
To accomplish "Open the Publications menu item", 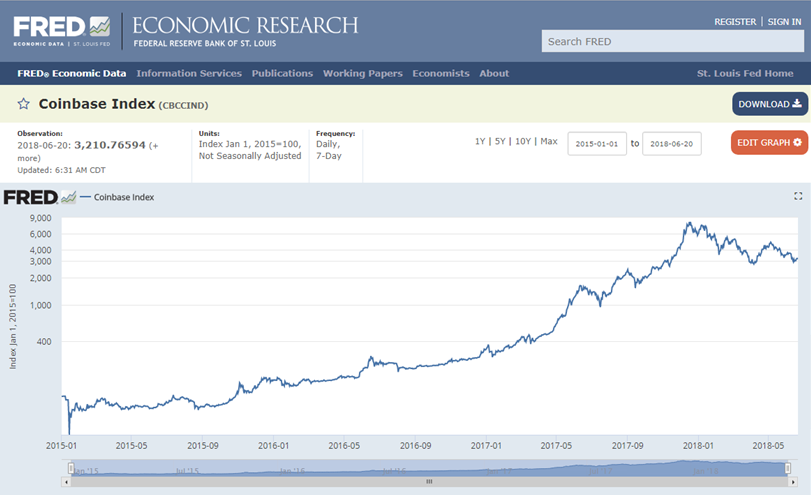I will [x=282, y=73].
